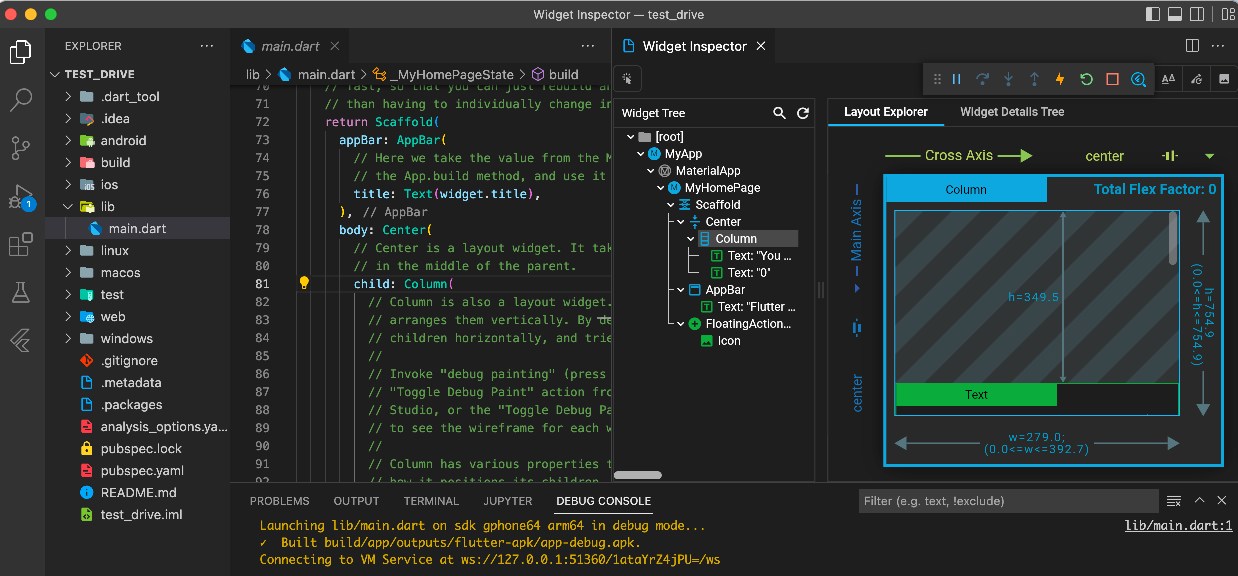Image resolution: width=1238 pixels, height=576 pixels.
Task: Select the Icon node in Widget Tree
Action: [729, 341]
